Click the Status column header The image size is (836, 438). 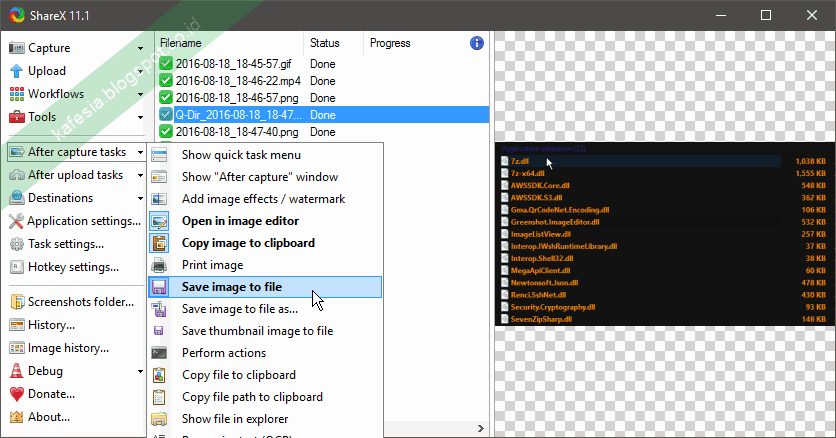pos(334,43)
